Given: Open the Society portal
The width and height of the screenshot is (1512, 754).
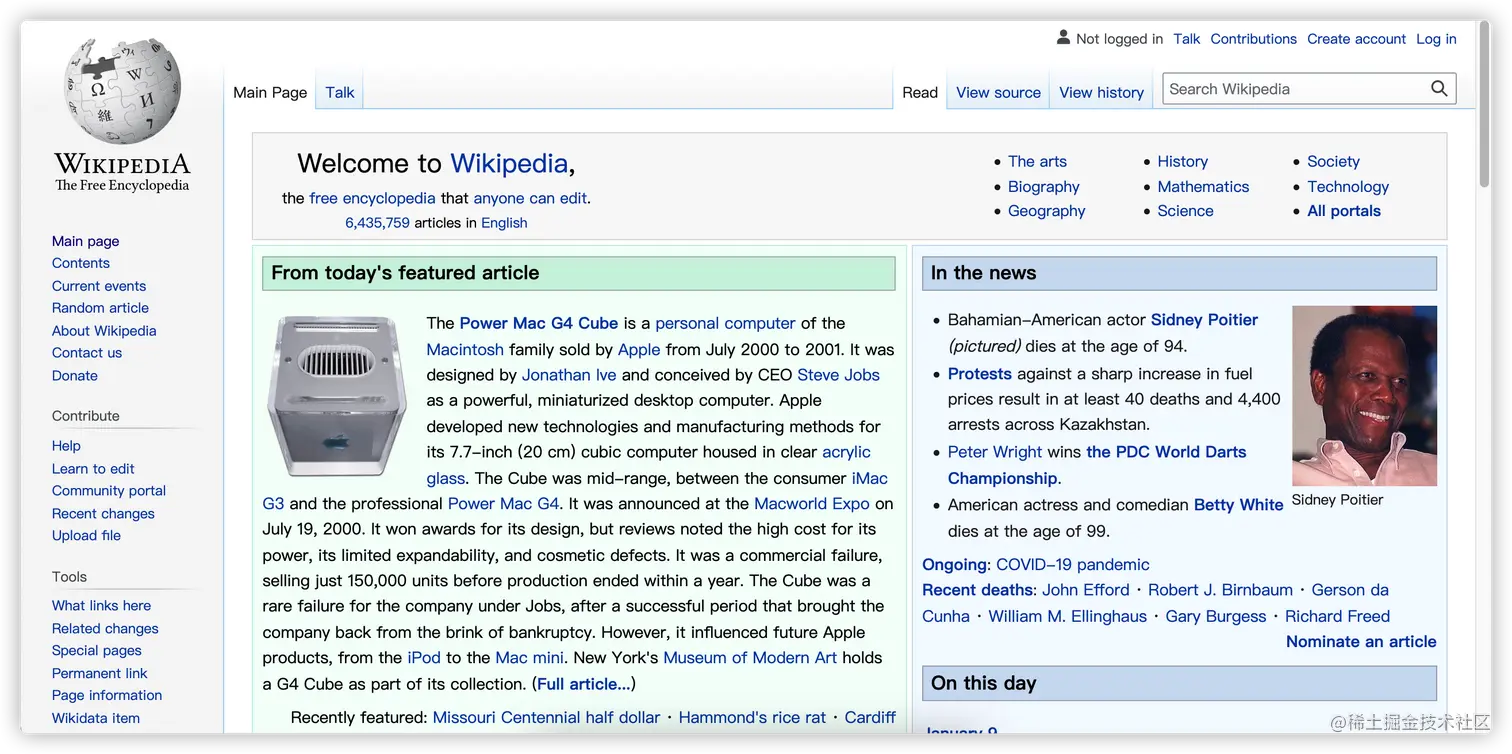Looking at the screenshot, I should tap(1333, 162).
